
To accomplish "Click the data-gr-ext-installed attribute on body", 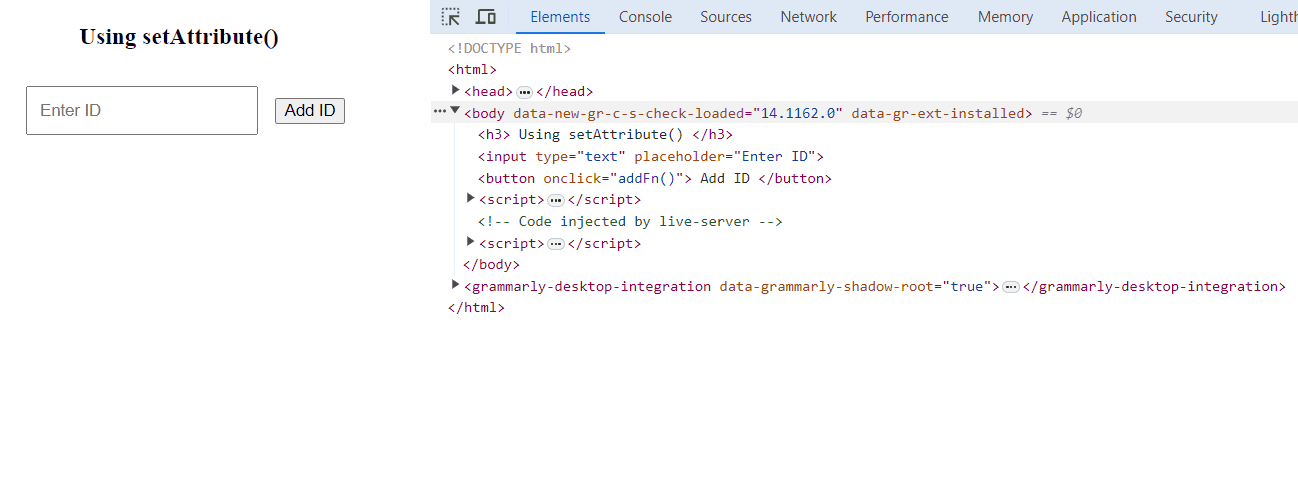I will click(937, 114).
